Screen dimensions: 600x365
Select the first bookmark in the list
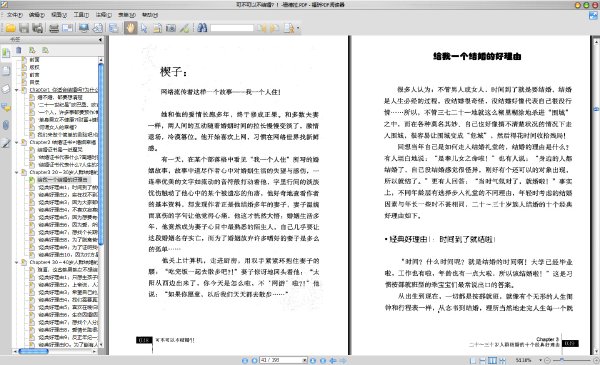tap(34, 60)
